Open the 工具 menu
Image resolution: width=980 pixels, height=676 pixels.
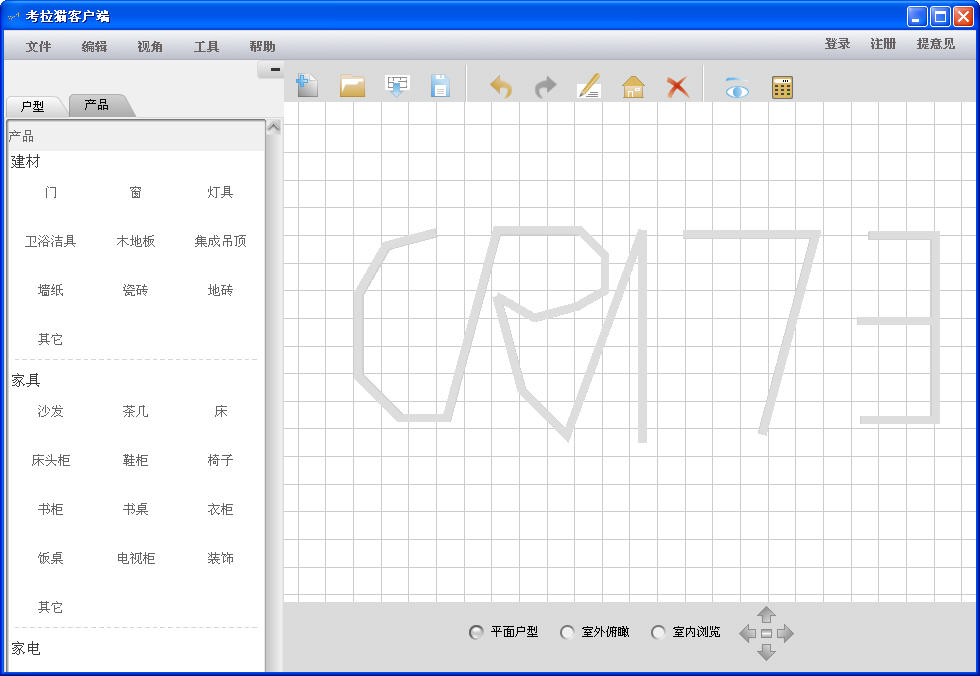click(x=206, y=46)
